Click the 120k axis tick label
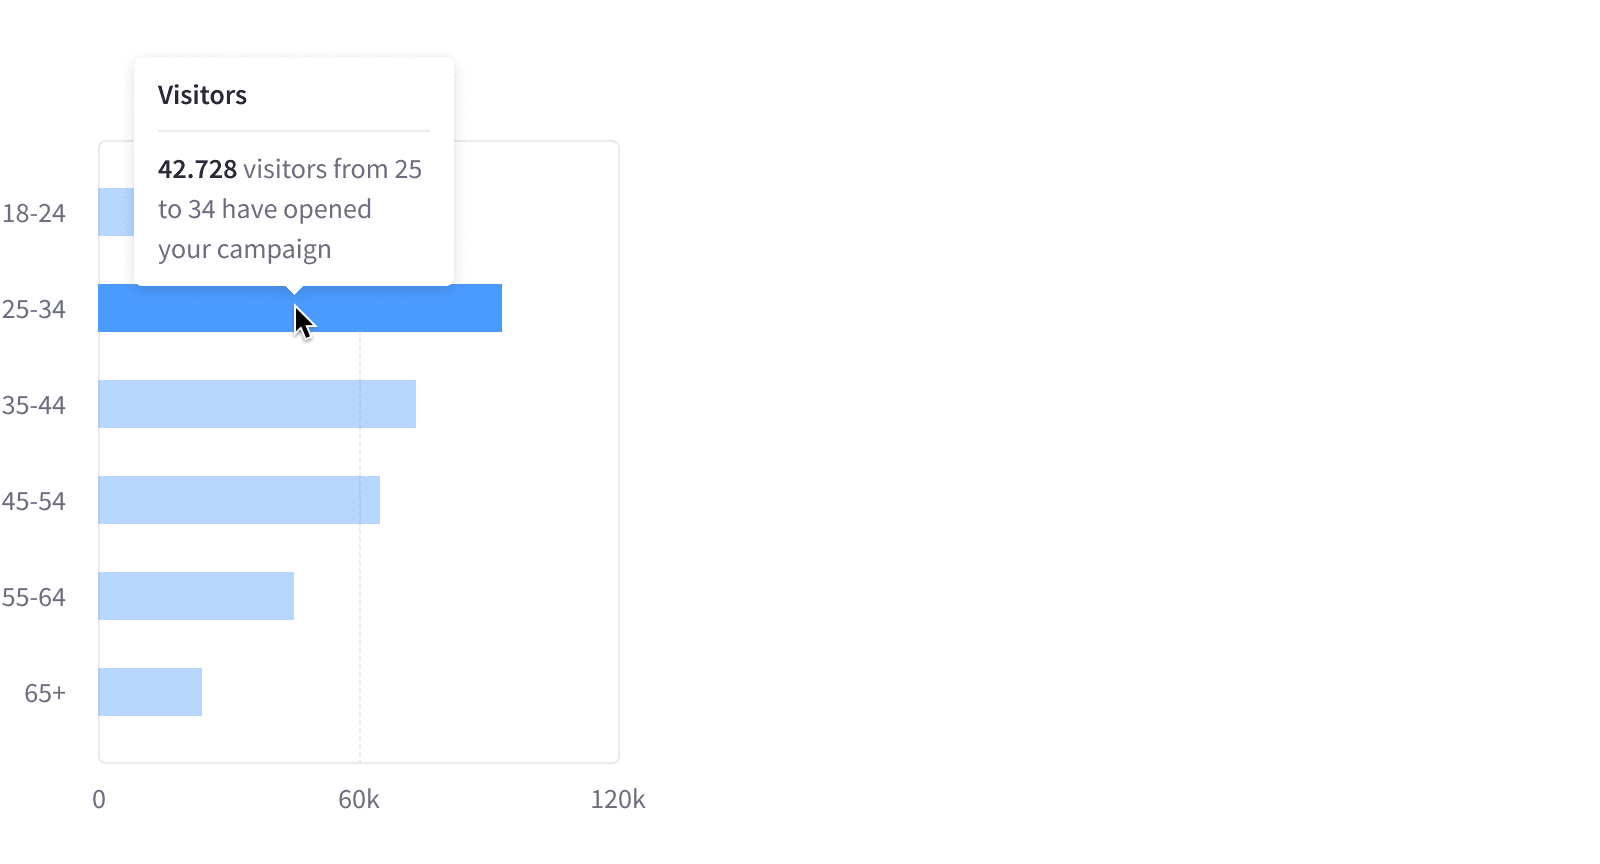 [x=618, y=799]
